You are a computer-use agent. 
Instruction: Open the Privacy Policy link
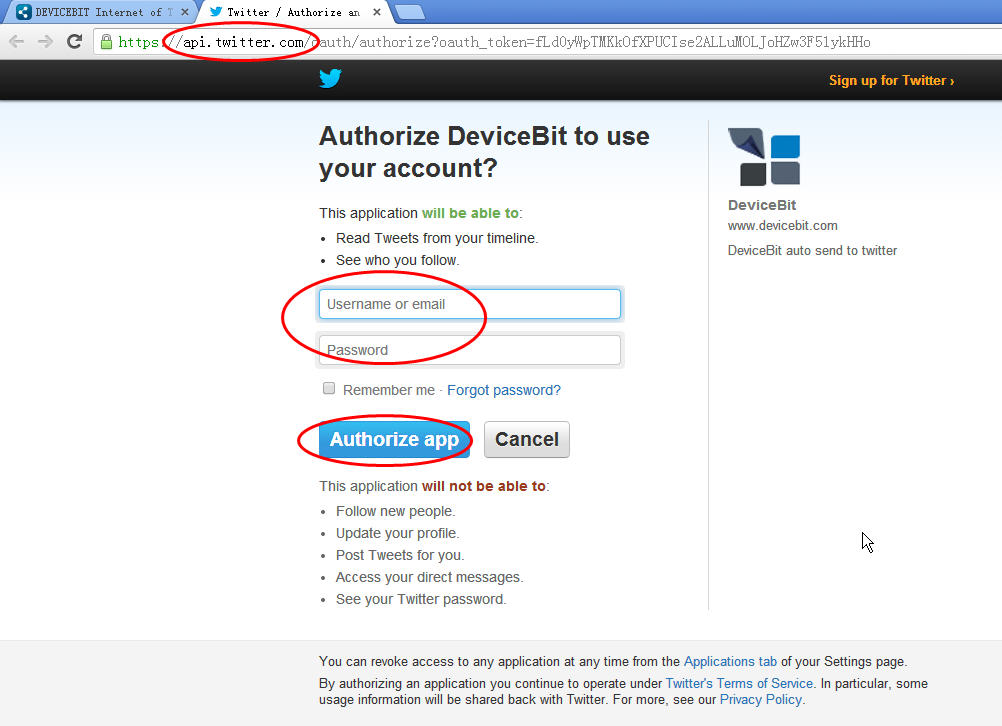[760, 700]
